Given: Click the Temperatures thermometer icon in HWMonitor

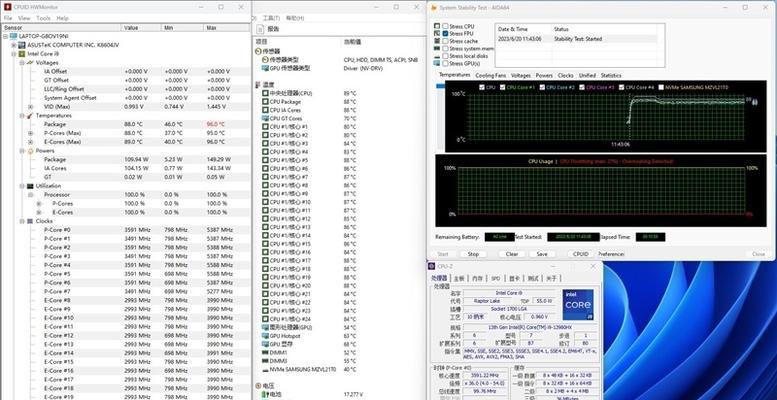Looking at the screenshot, I should click(x=30, y=115).
